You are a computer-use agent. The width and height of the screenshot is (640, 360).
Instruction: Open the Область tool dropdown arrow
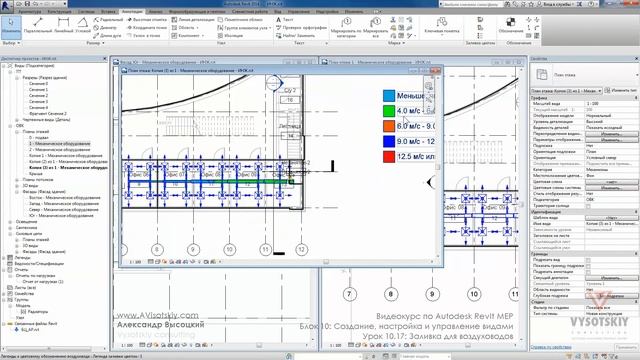pos(198,28)
